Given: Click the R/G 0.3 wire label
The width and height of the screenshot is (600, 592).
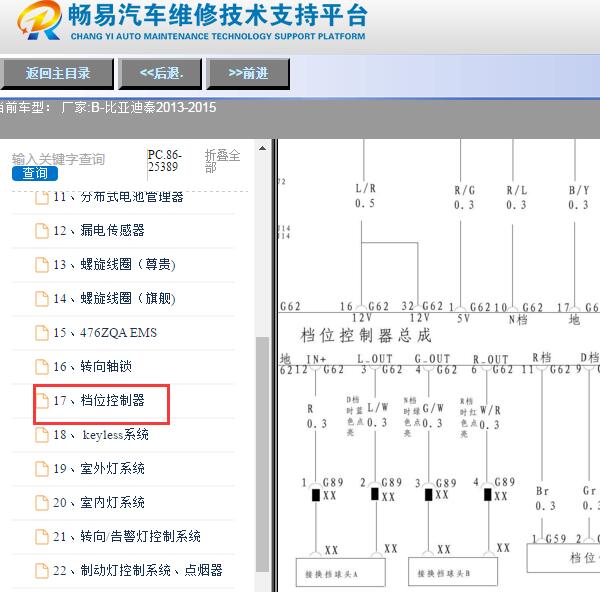Looking at the screenshot, I should tap(464, 197).
